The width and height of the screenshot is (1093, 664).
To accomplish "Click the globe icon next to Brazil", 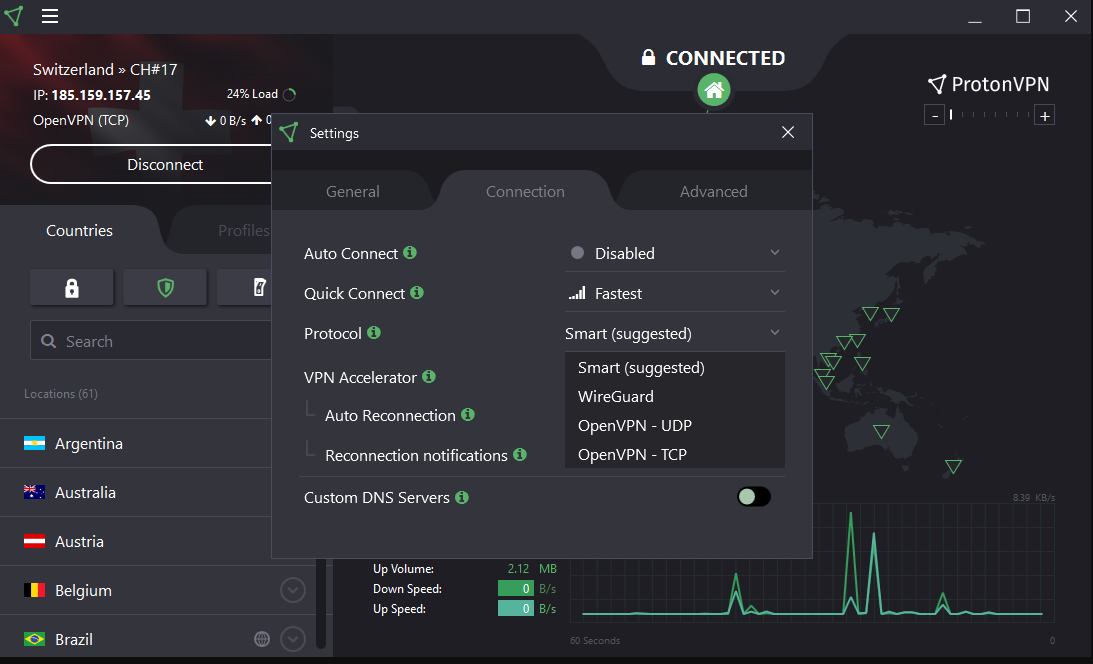I will [262, 638].
